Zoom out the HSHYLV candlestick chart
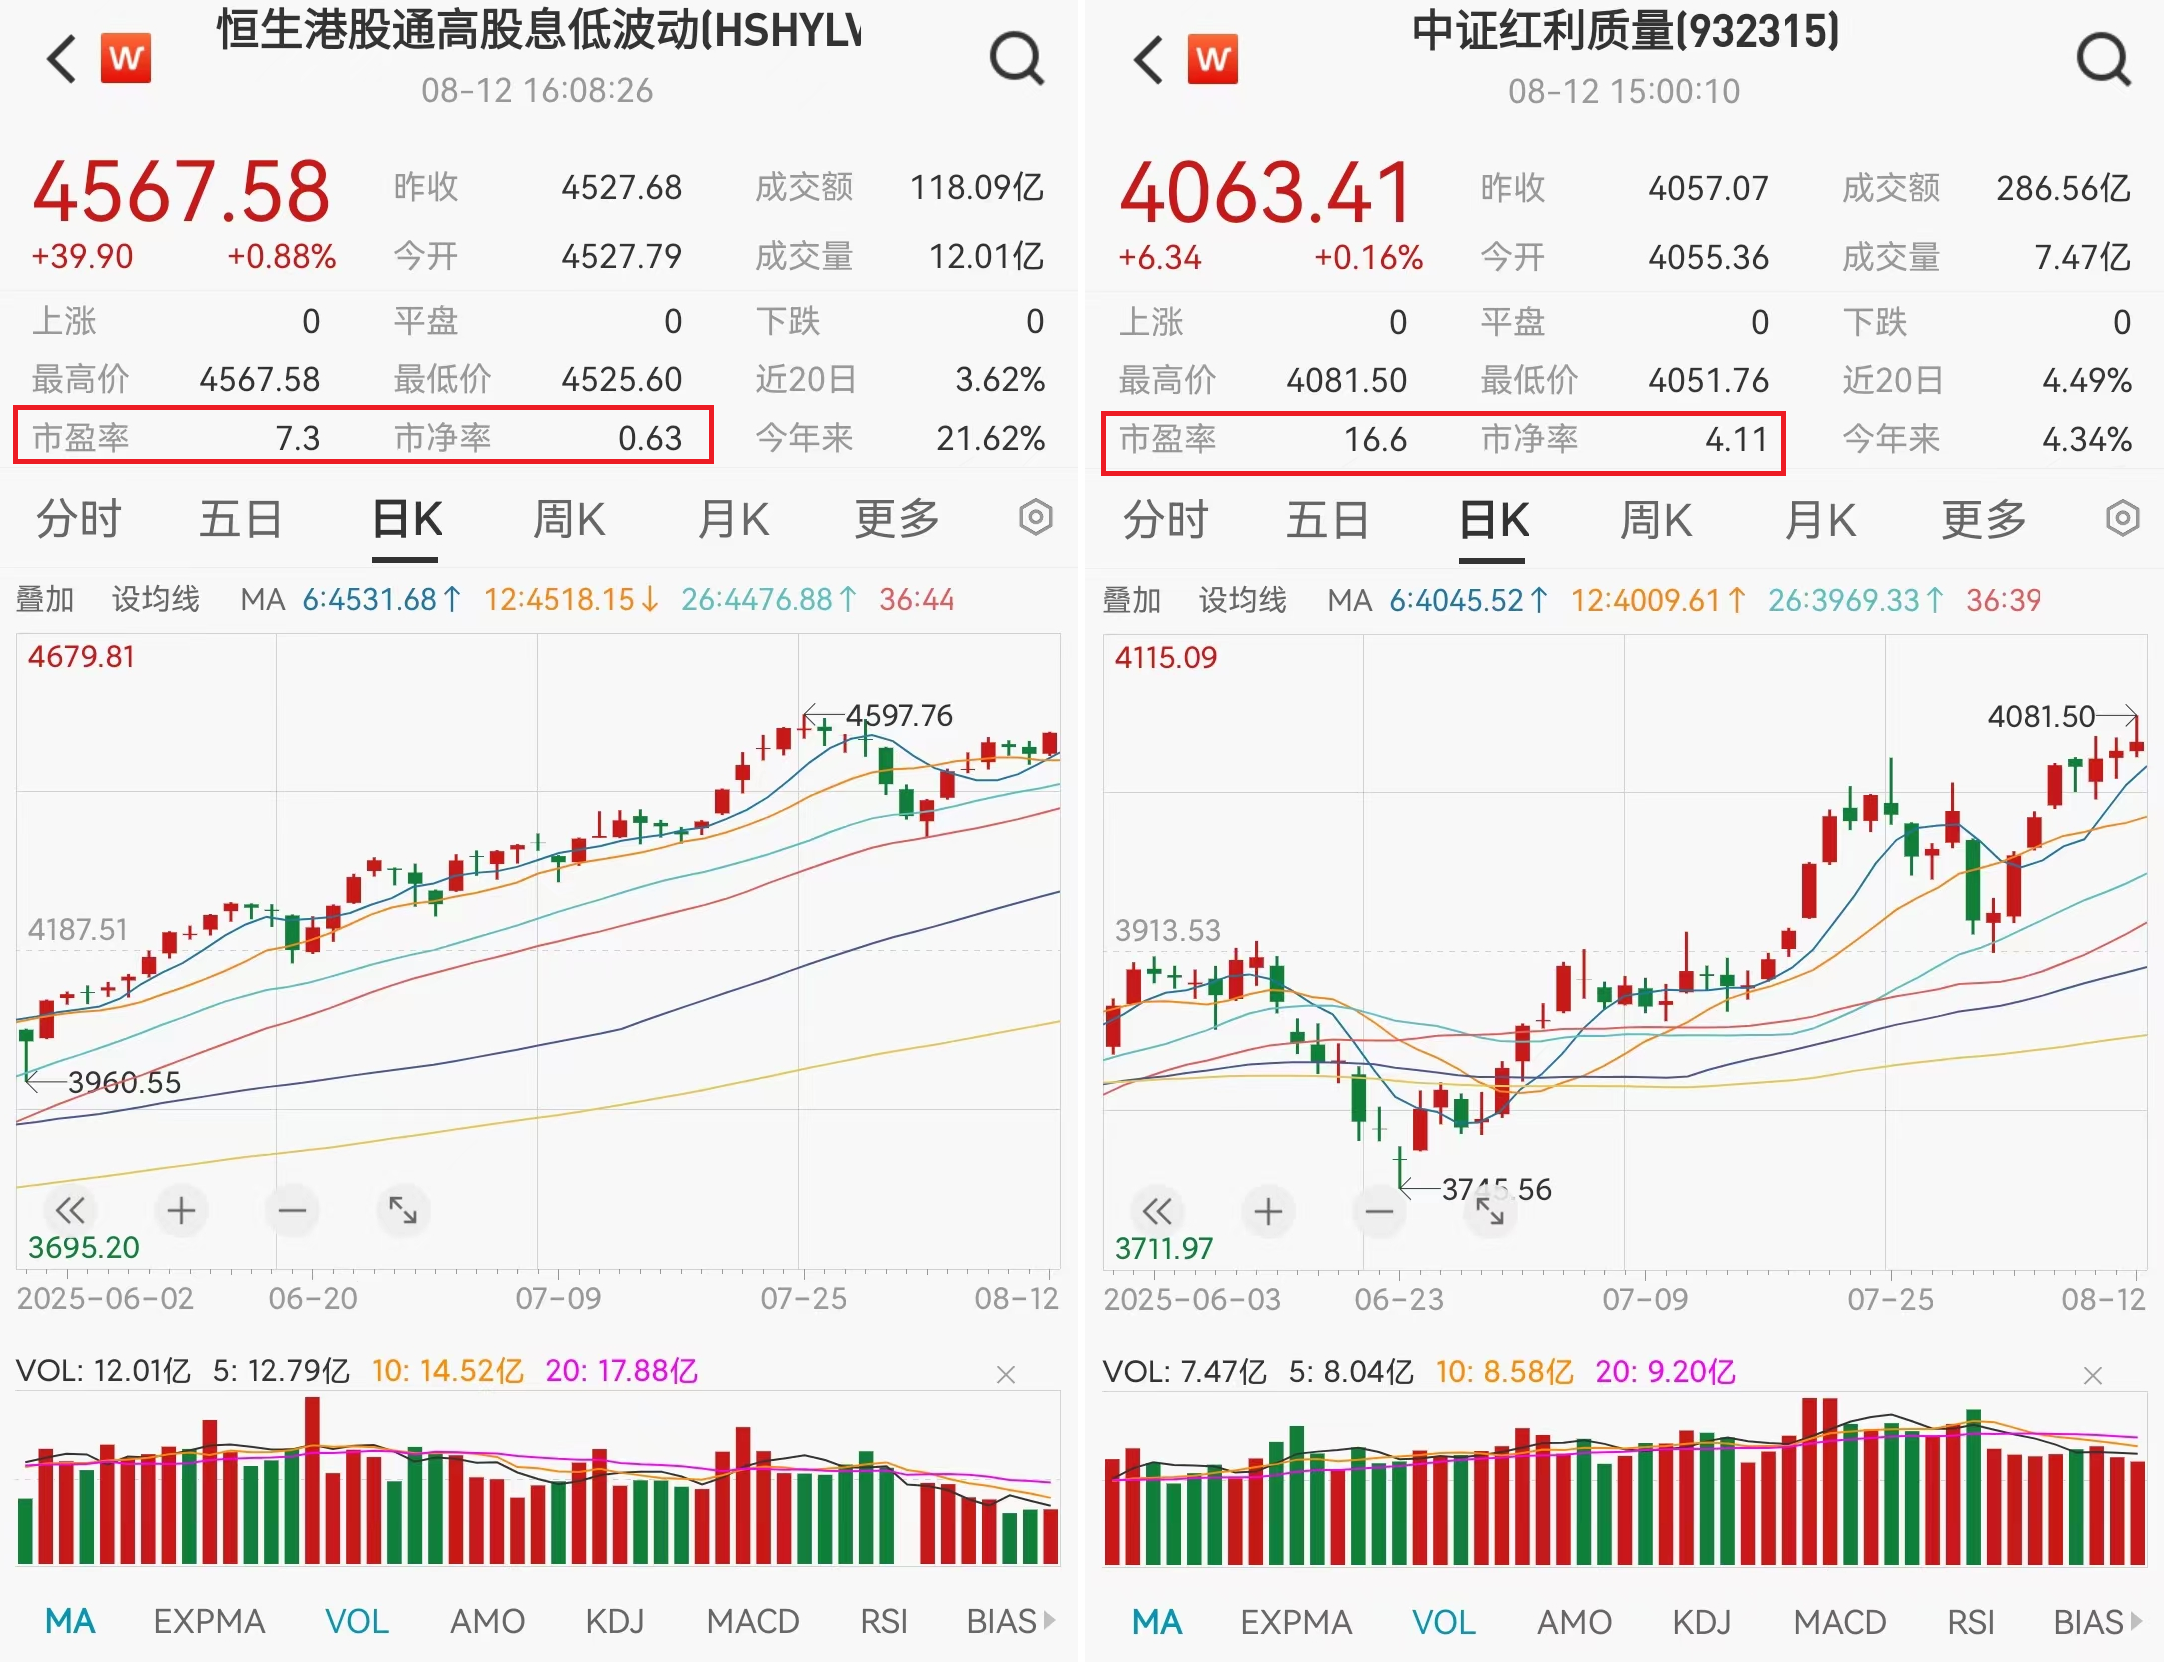The image size is (2164, 1662). click(x=292, y=1211)
